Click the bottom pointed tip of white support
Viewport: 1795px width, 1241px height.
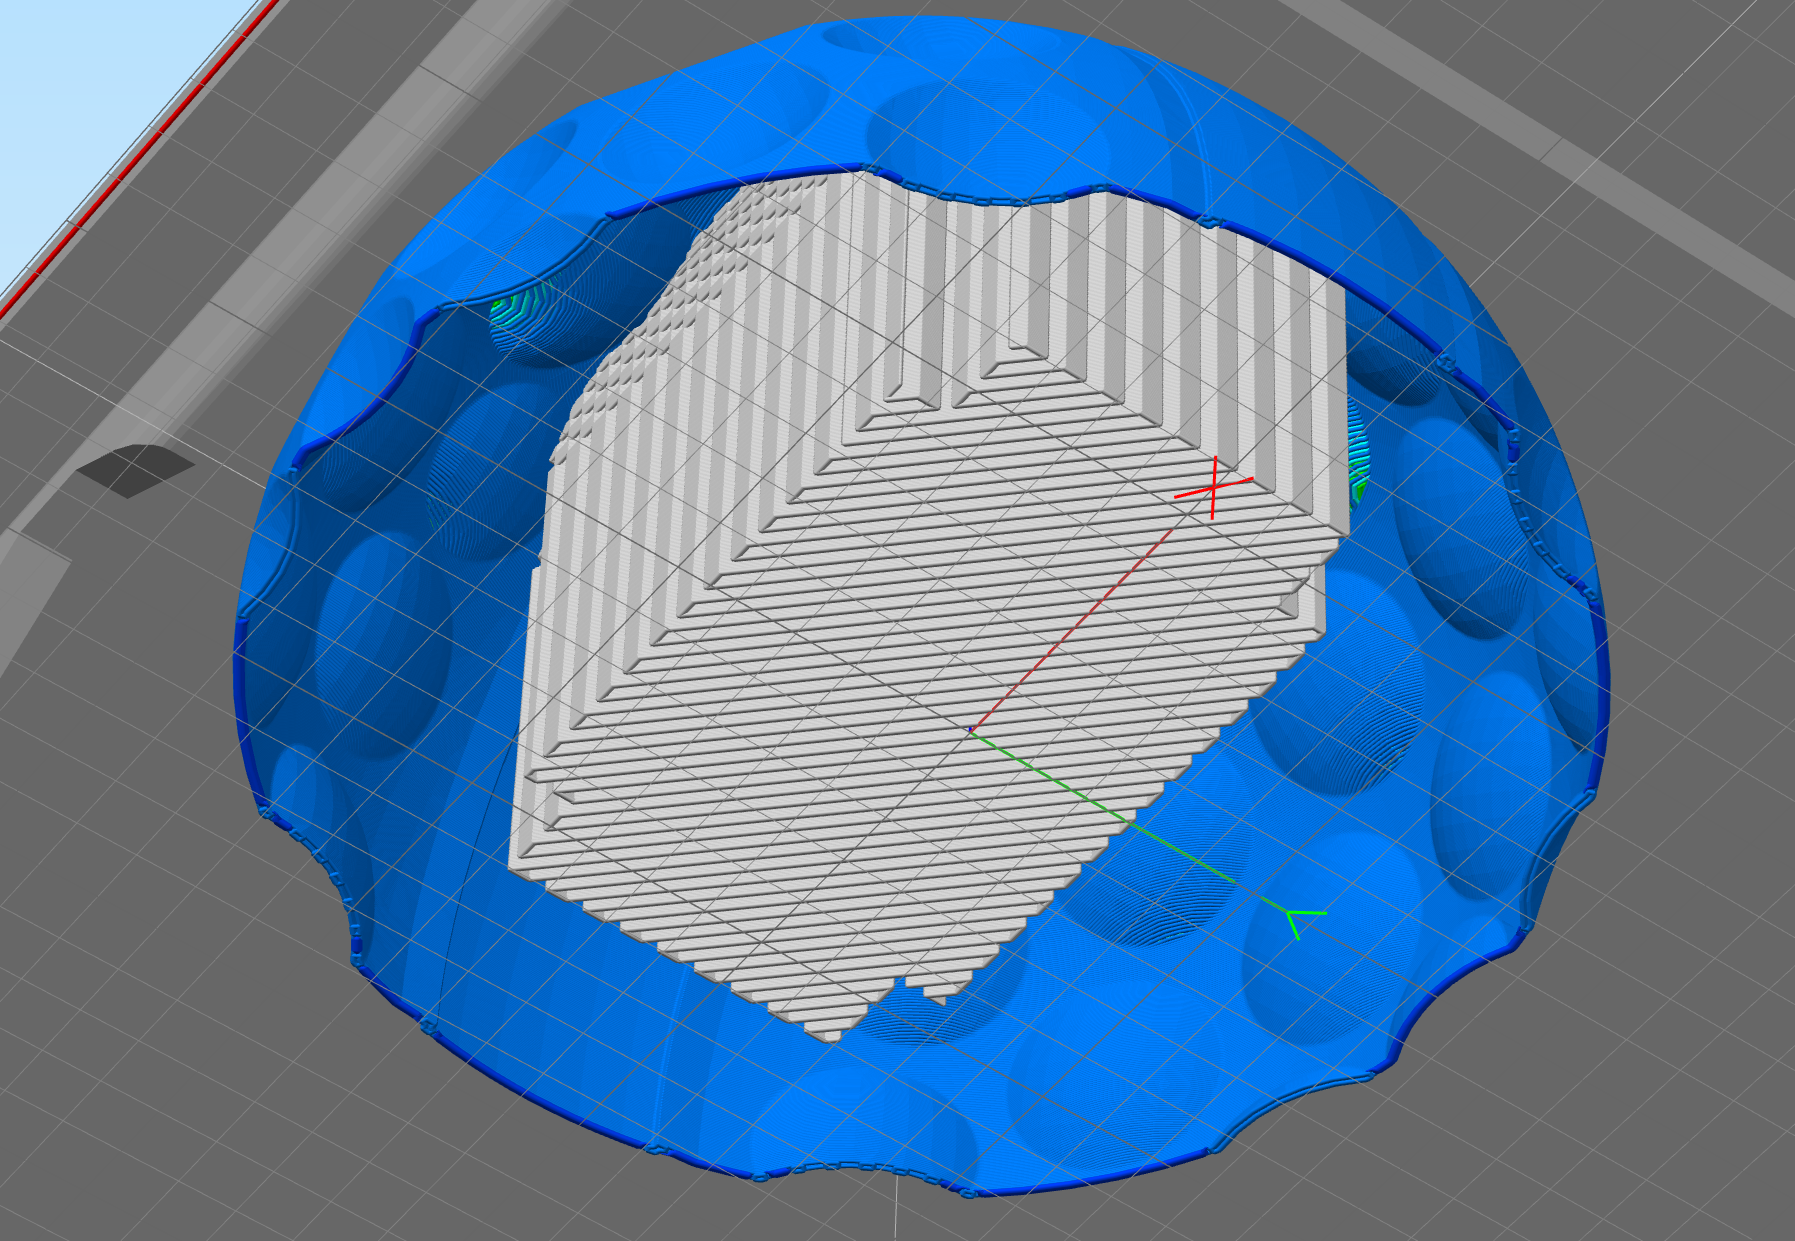coord(832,1035)
